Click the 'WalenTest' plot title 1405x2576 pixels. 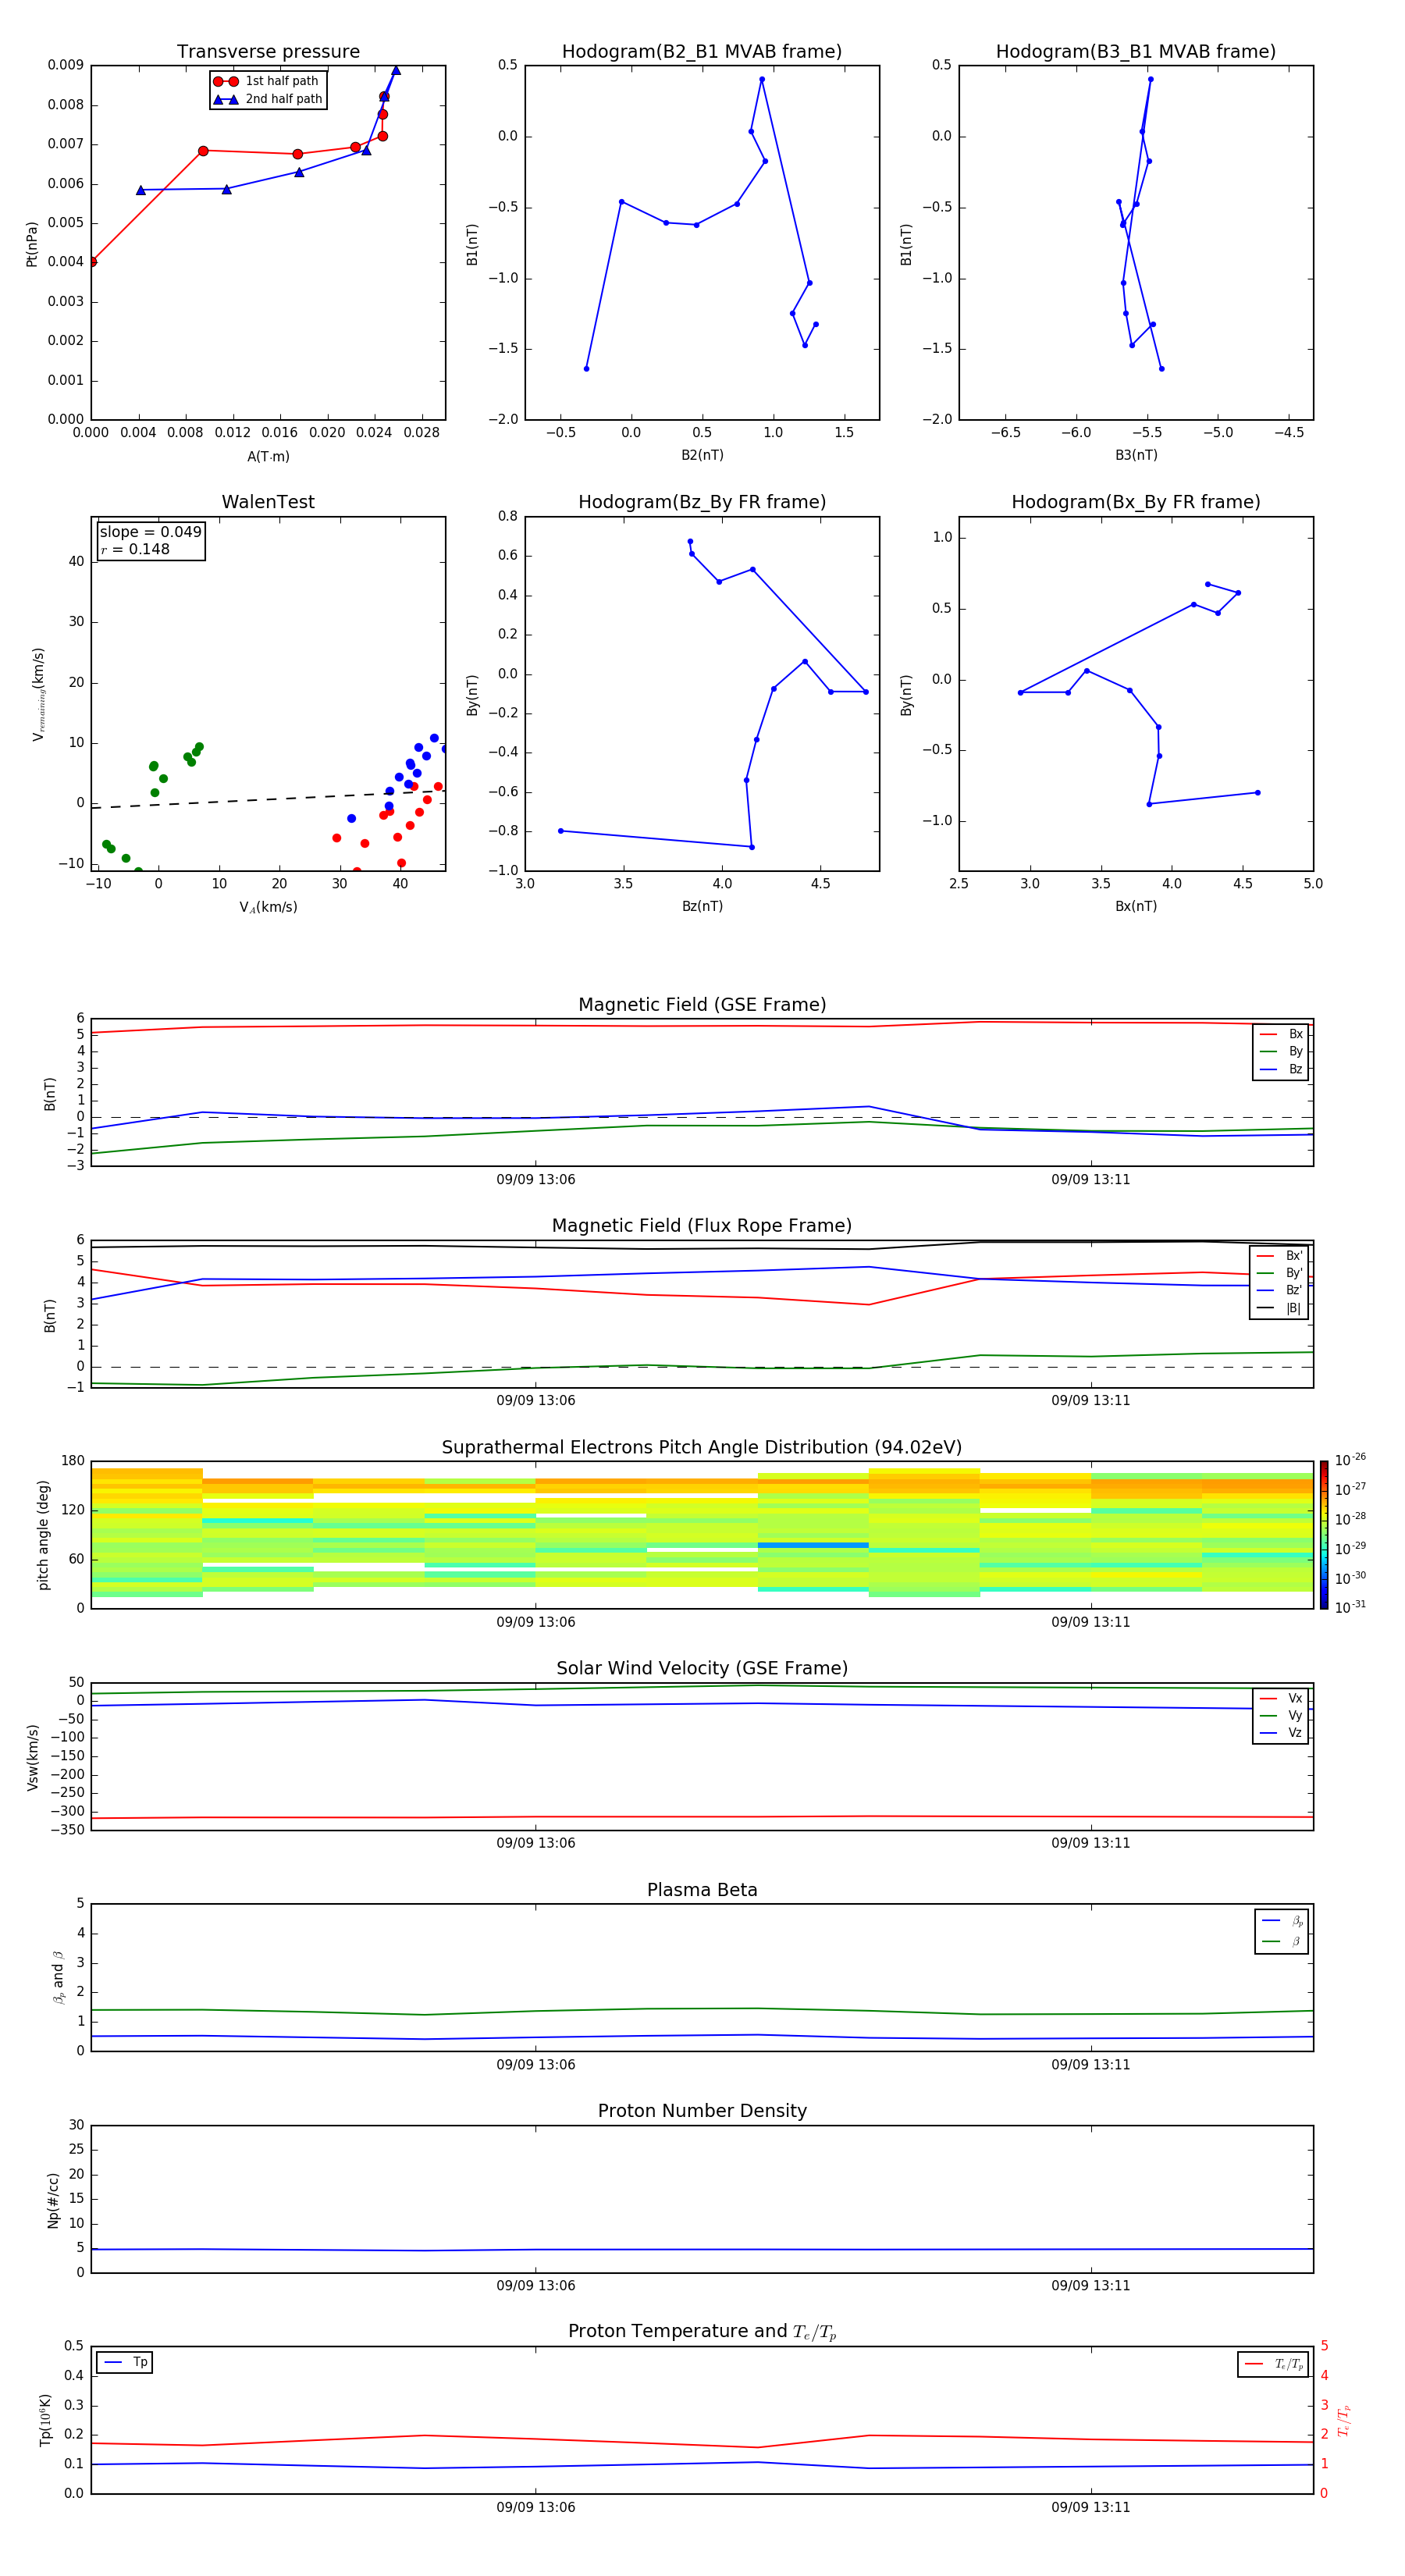(x=268, y=502)
